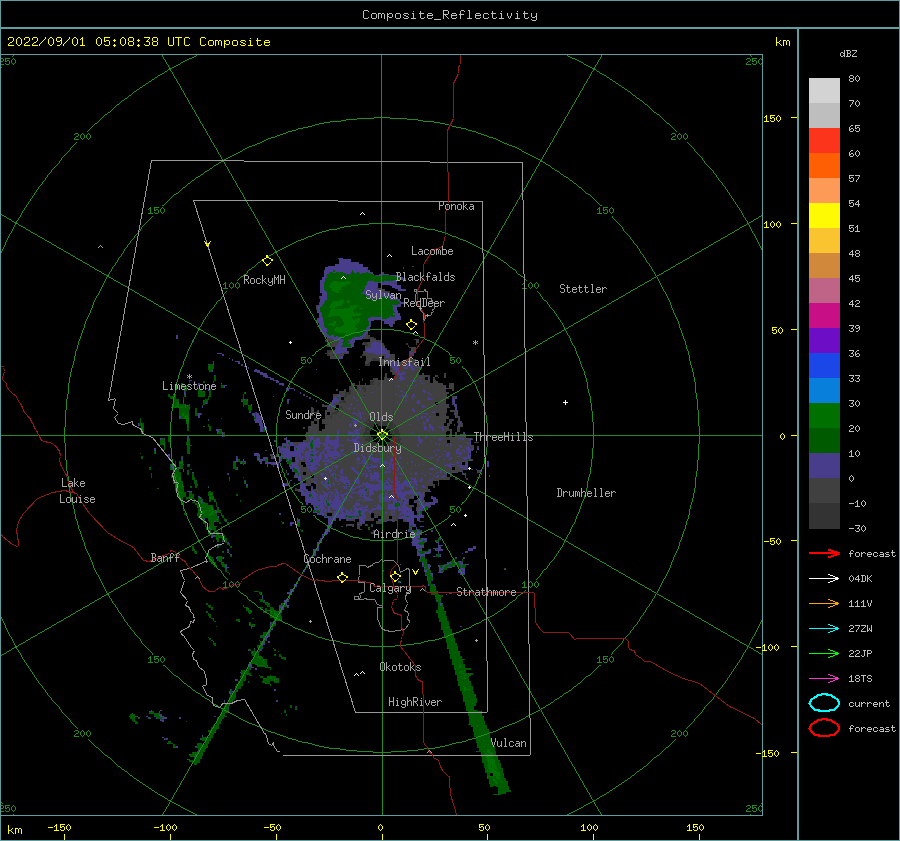The image size is (900, 841).
Task: Click the white plus marker near Drumheller
Action: coord(565,402)
